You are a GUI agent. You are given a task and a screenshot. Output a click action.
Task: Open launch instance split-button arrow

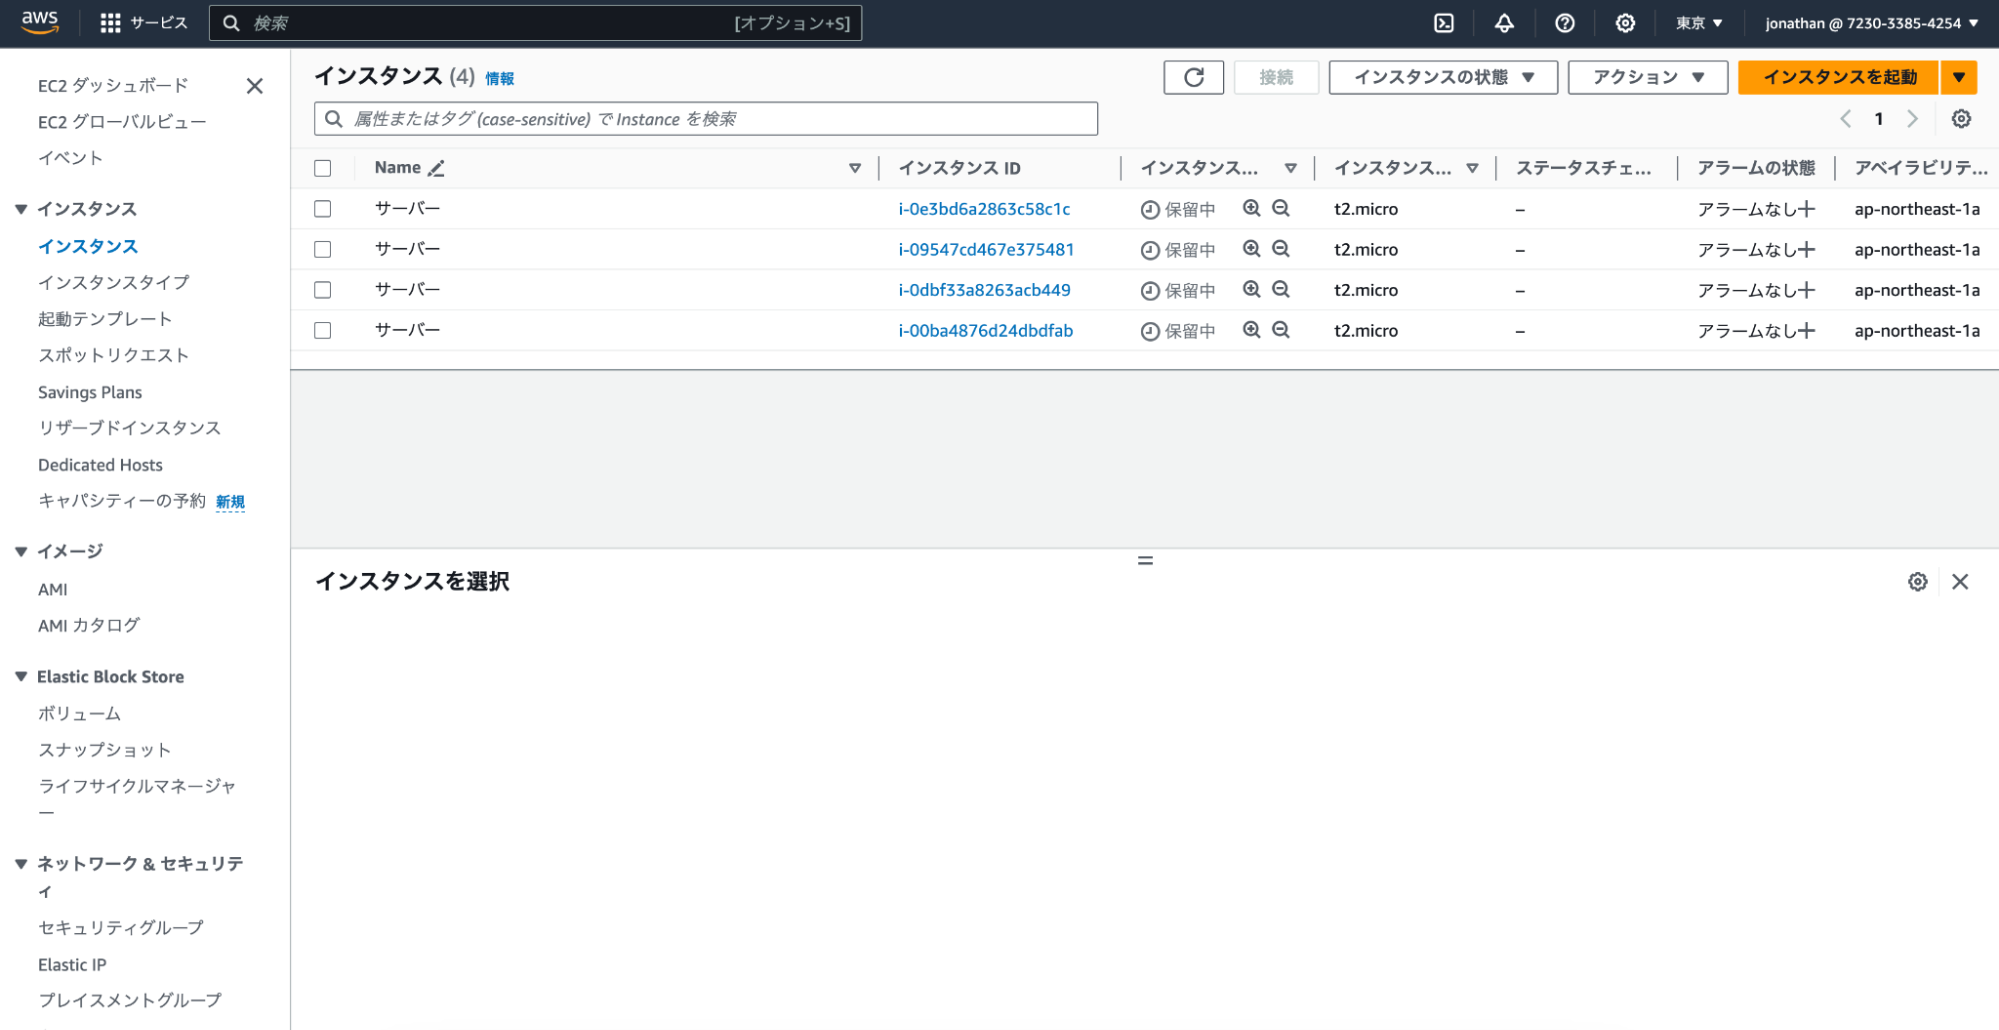[1959, 77]
